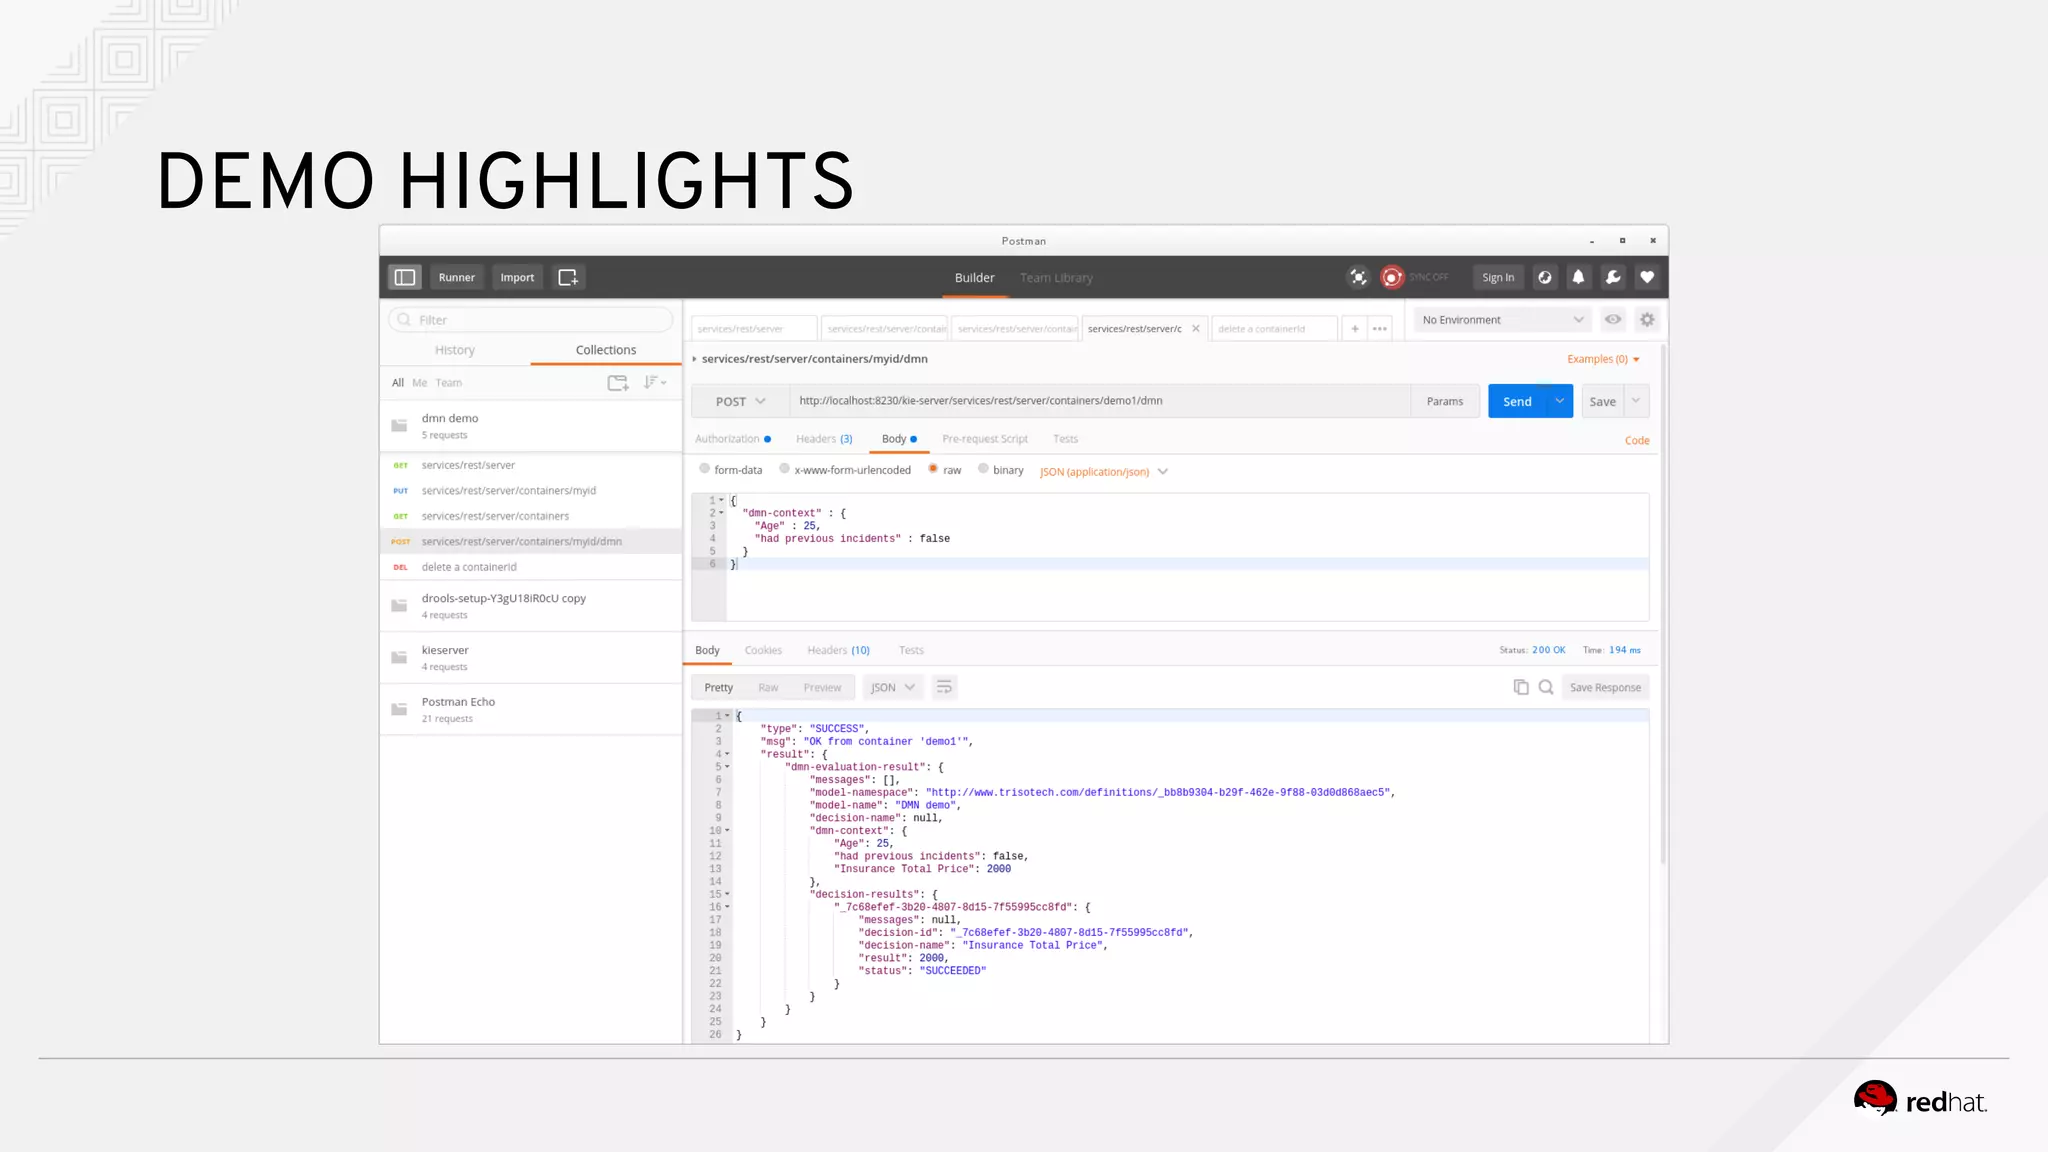The image size is (2048, 1152).
Task: Switch response view to Preview
Action: pyautogui.click(x=822, y=688)
